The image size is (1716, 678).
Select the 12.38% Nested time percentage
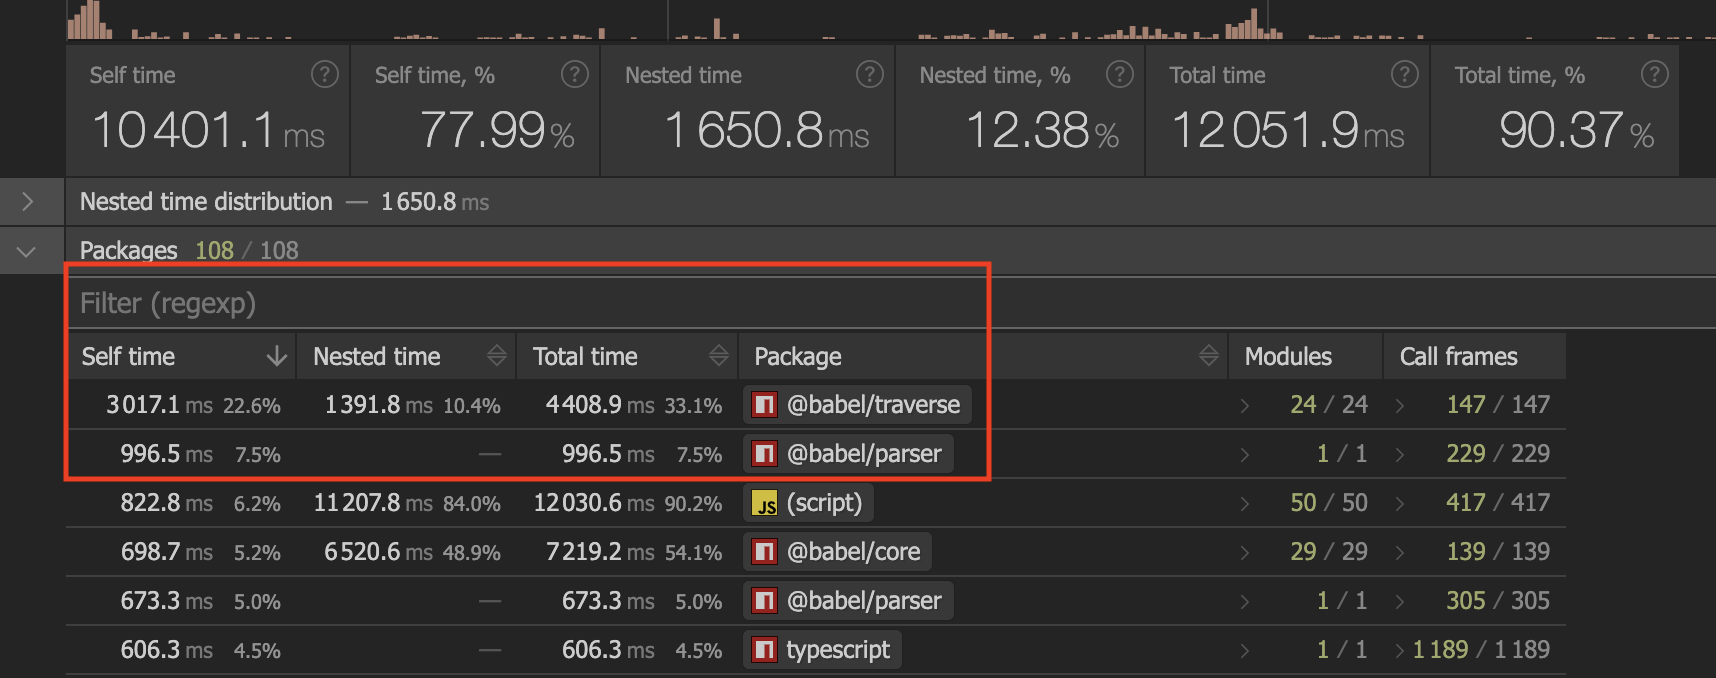(1043, 130)
